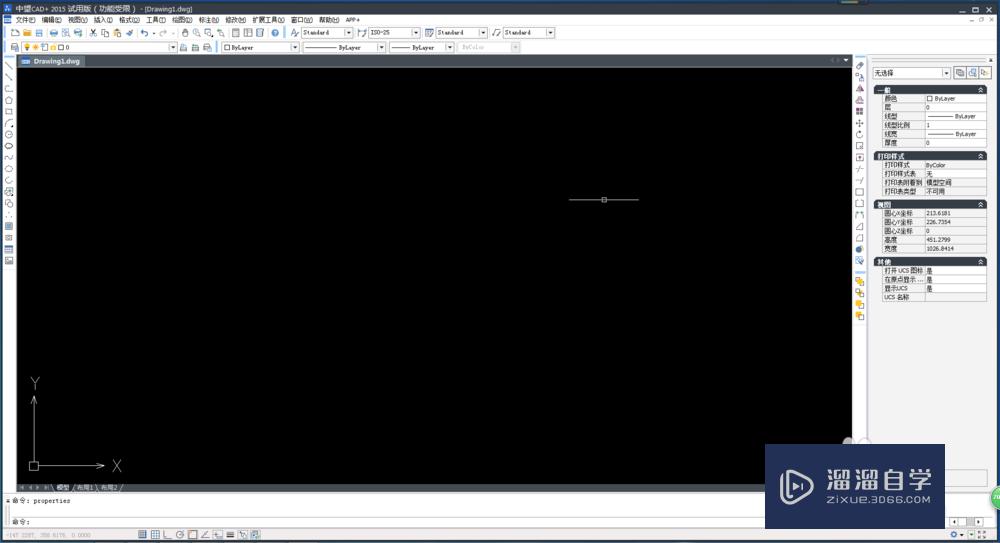Click the command line input field
Screen dimensions: 1000x543
(395, 522)
